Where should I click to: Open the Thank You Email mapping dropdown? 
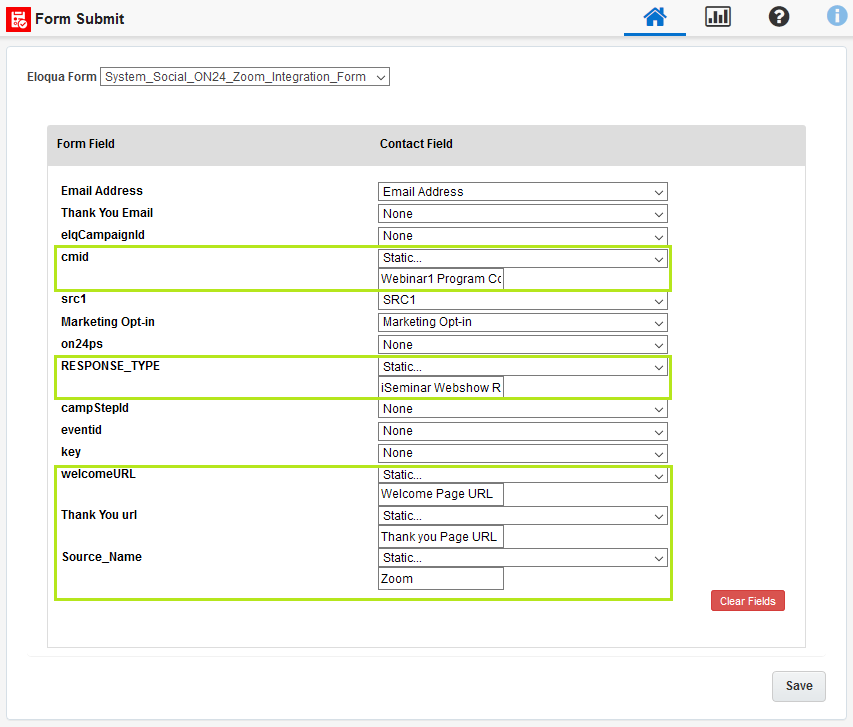pos(522,214)
